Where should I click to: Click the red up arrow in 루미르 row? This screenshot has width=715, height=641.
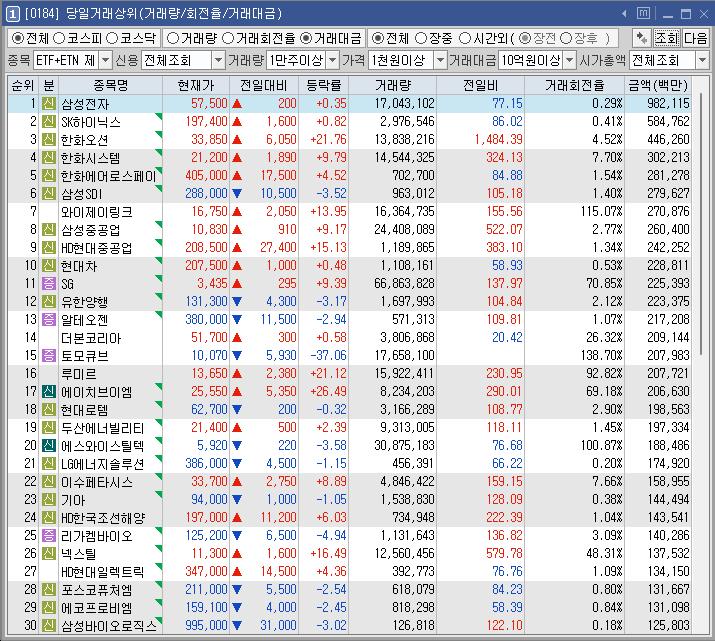[237, 373]
